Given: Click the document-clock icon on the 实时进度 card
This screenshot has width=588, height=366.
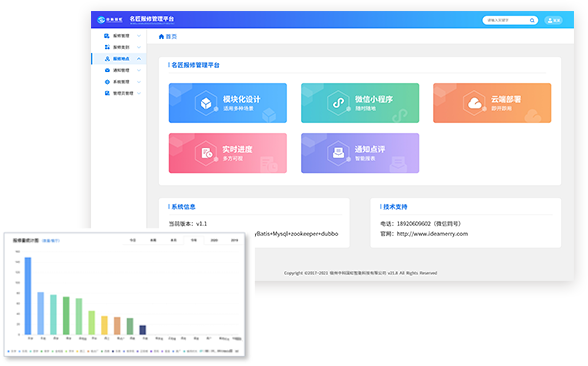Looking at the screenshot, I should point(206,153).
